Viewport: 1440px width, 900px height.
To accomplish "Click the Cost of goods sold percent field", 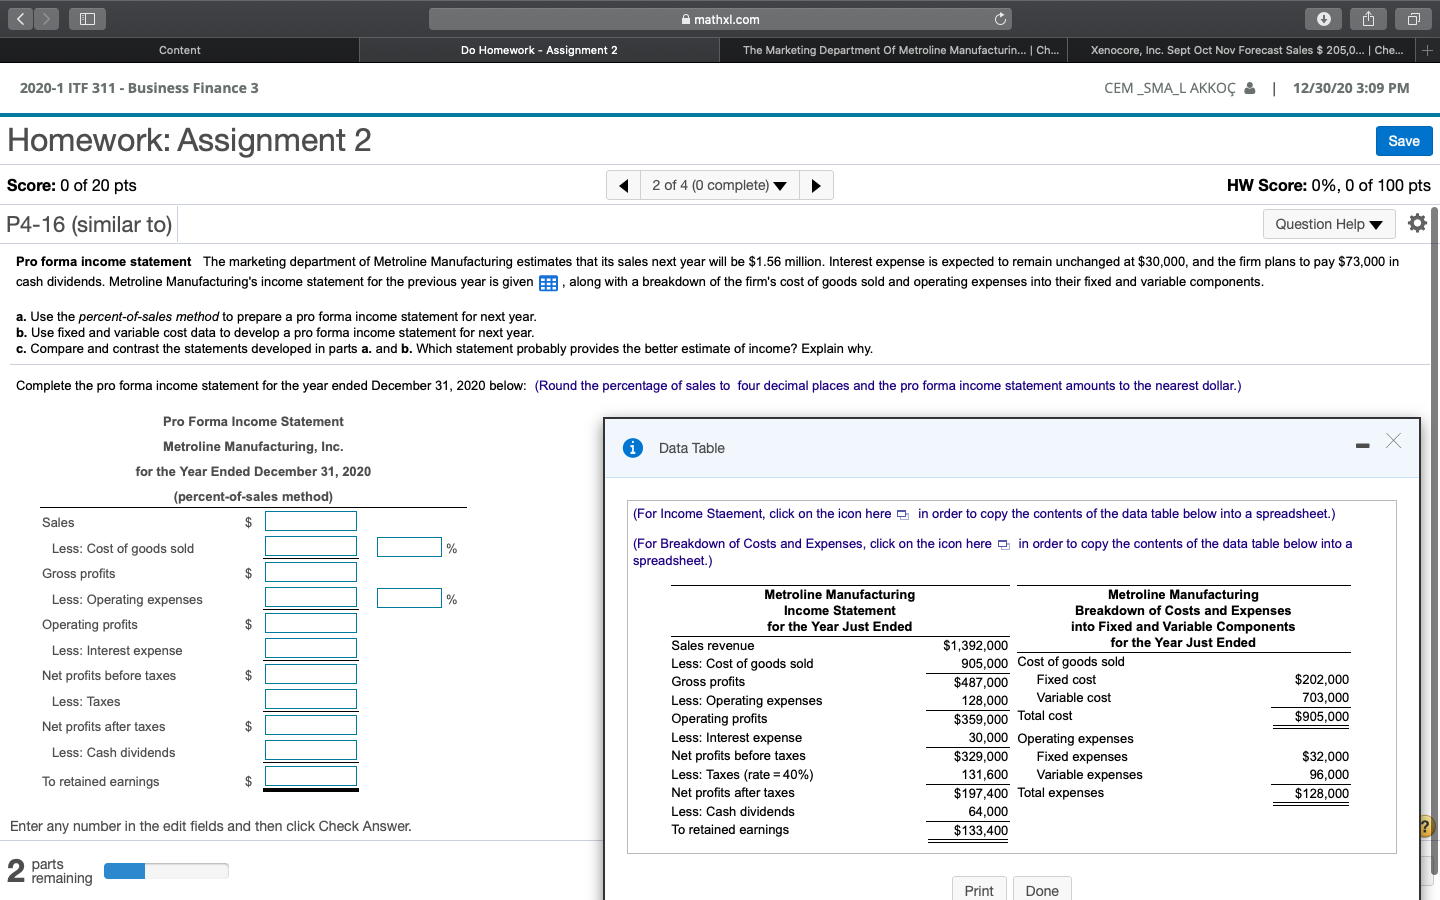I will pyautogui.click(x=409, y=547).
